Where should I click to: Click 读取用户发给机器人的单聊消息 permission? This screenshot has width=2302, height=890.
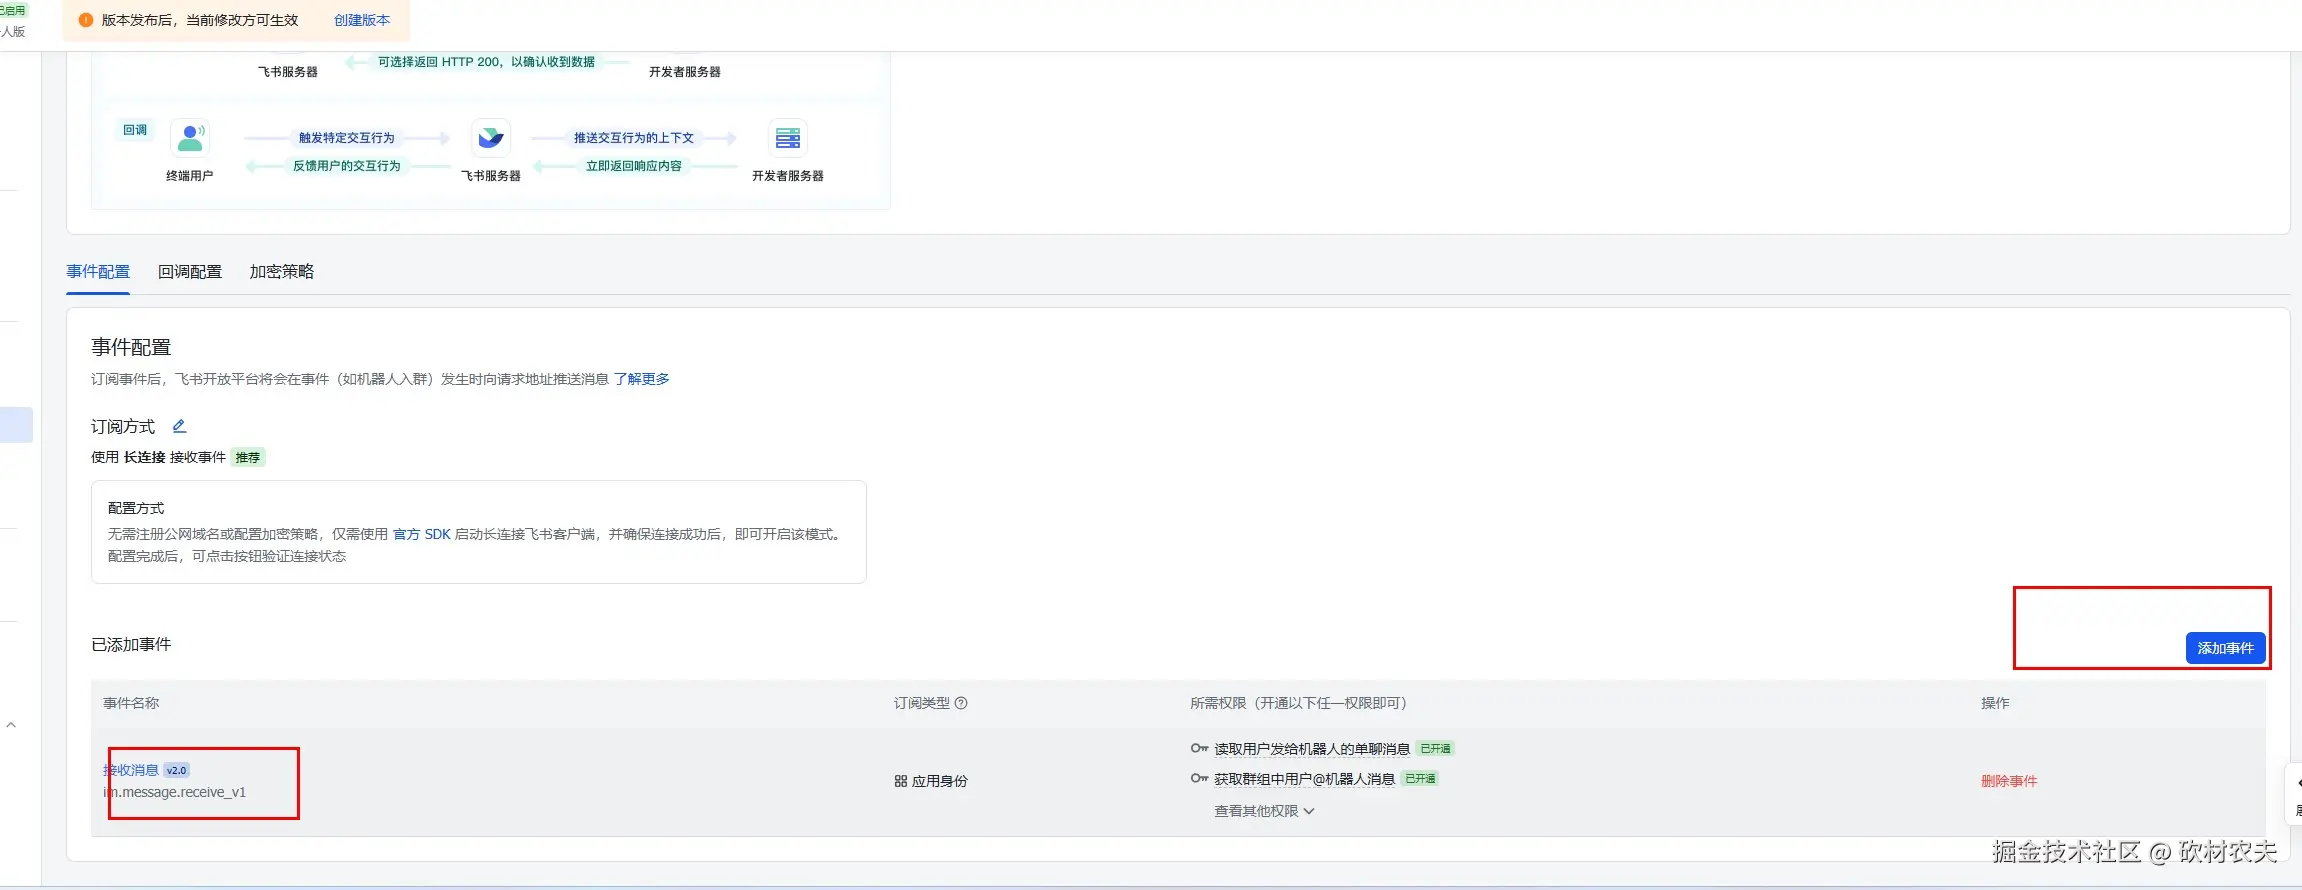coord(1312,749)
